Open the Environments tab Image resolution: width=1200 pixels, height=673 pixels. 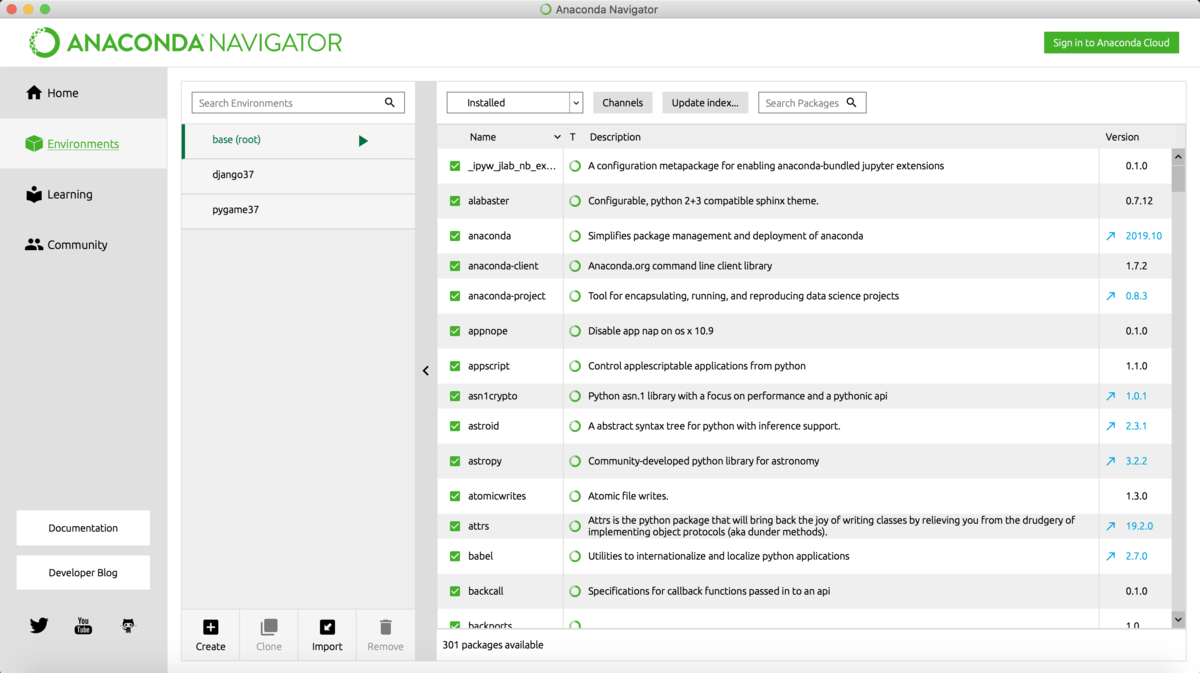(83, 144)
